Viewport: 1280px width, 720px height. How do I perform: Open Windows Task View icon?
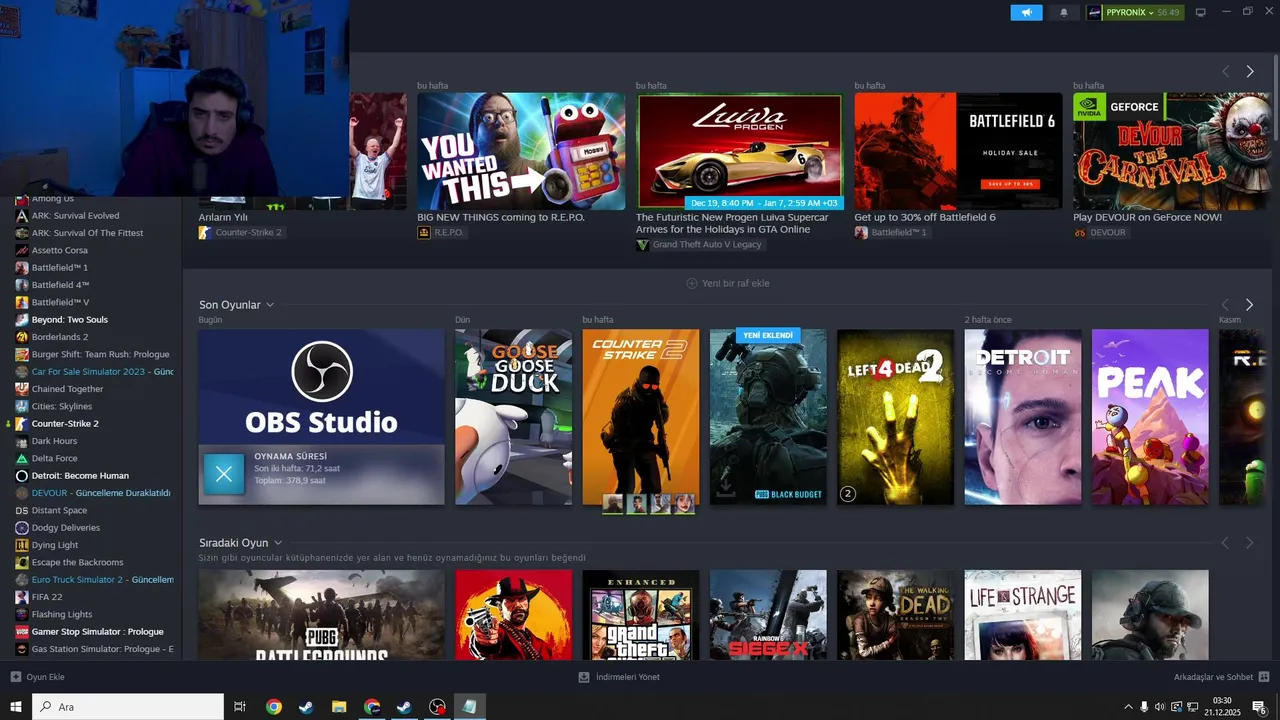pyautogui.click(x=240, y=707)
